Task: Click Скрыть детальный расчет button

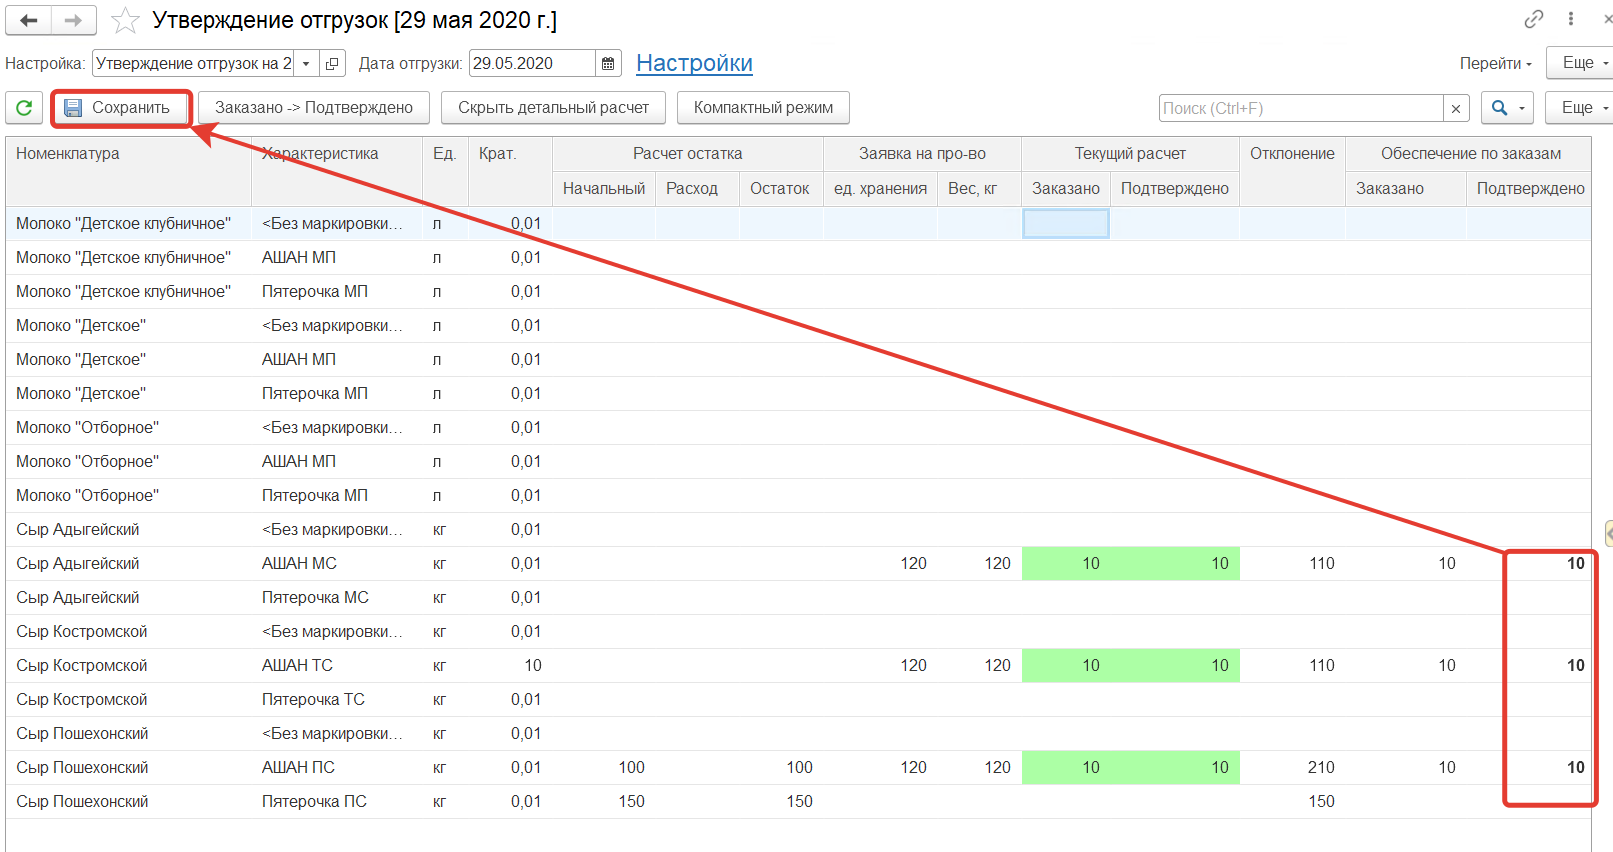Action: [553, 108]
